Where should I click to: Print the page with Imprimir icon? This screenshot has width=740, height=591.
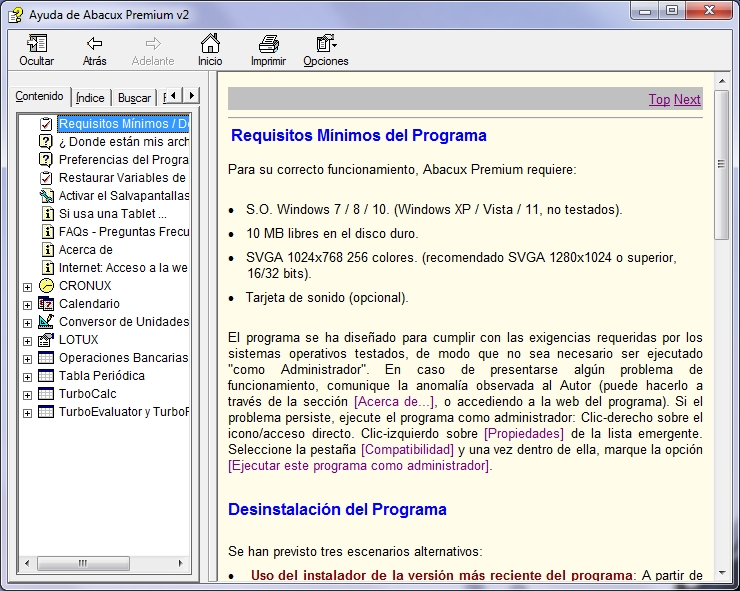268,44
